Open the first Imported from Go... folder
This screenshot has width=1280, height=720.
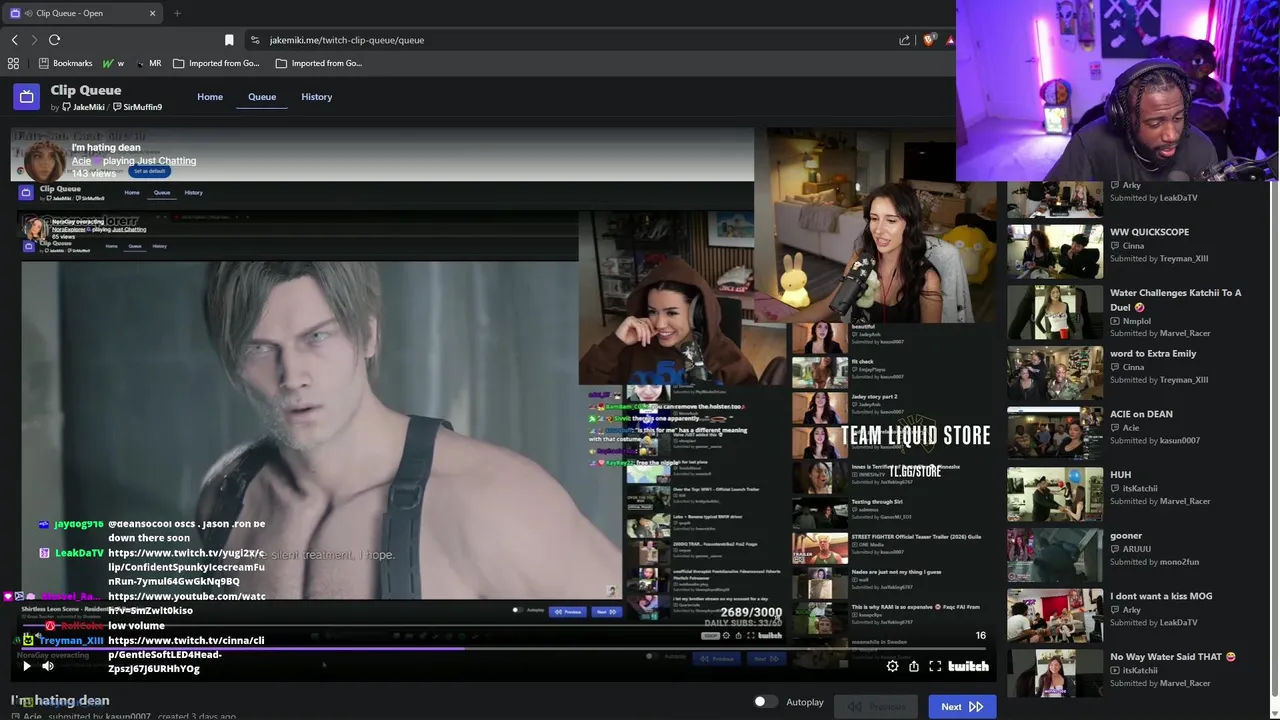[x=216, y=63]
